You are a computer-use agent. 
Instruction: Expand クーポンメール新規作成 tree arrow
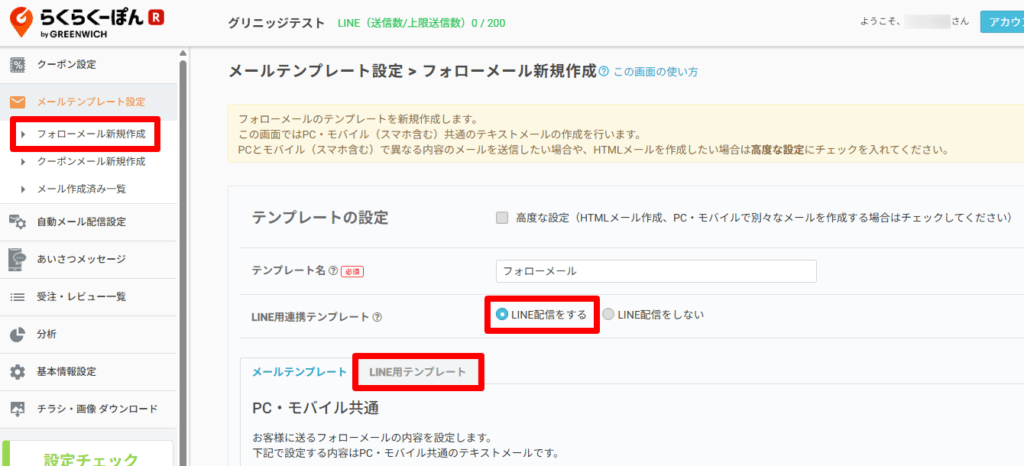coord(24,161)
